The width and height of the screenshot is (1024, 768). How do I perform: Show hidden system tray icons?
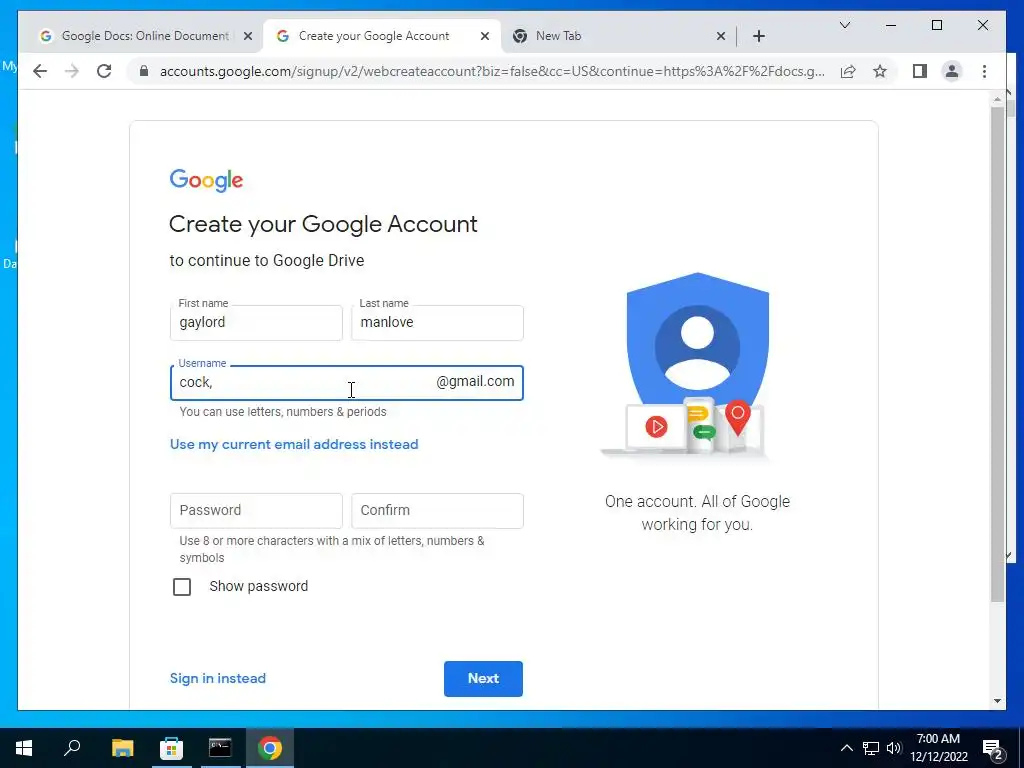click(x=846, y=748)
